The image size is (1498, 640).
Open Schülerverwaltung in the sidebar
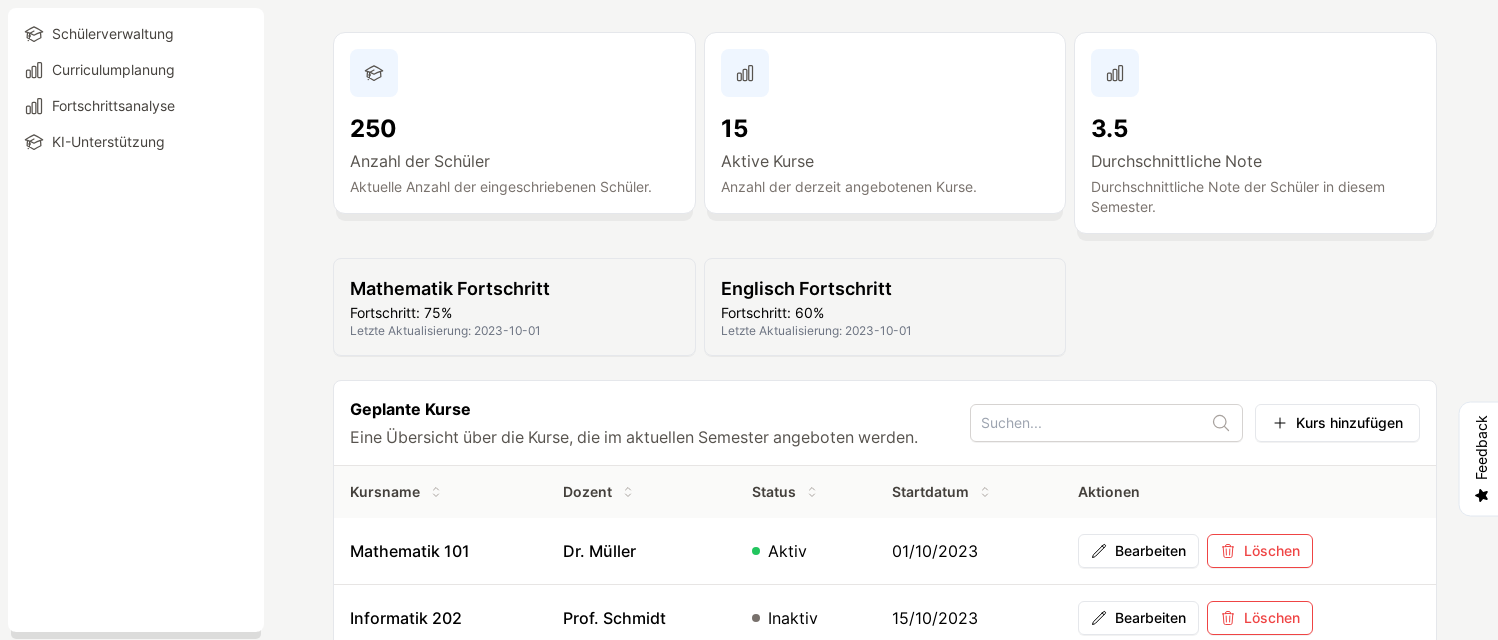pos(112,34)
